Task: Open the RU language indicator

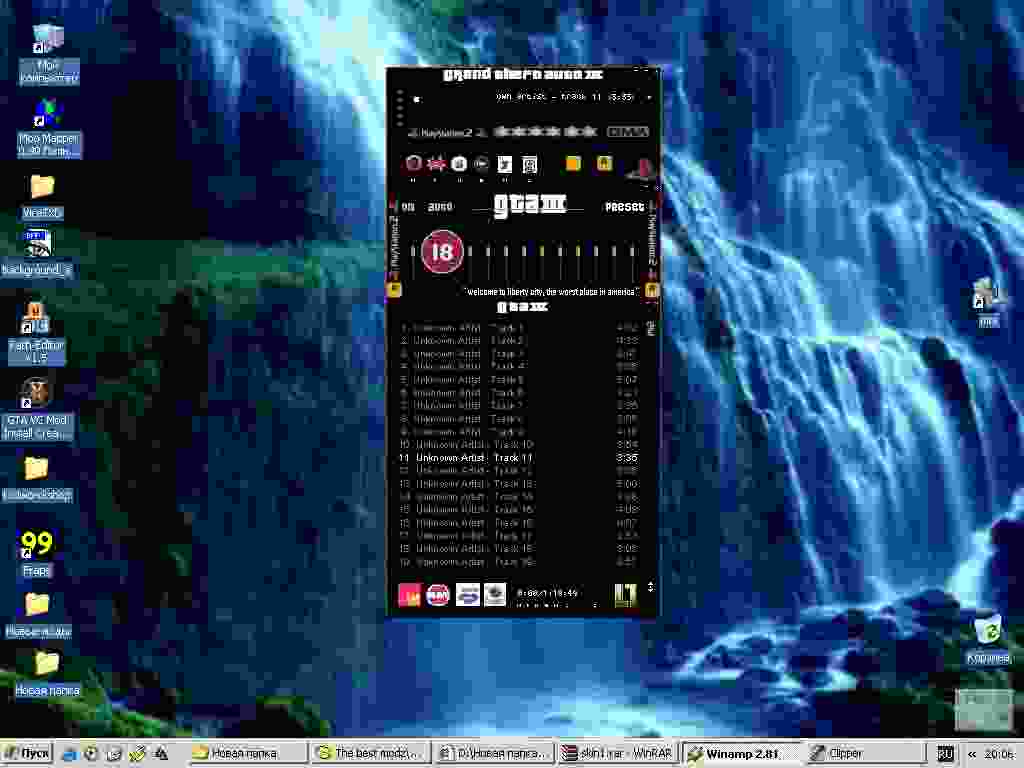Action: 945,754
